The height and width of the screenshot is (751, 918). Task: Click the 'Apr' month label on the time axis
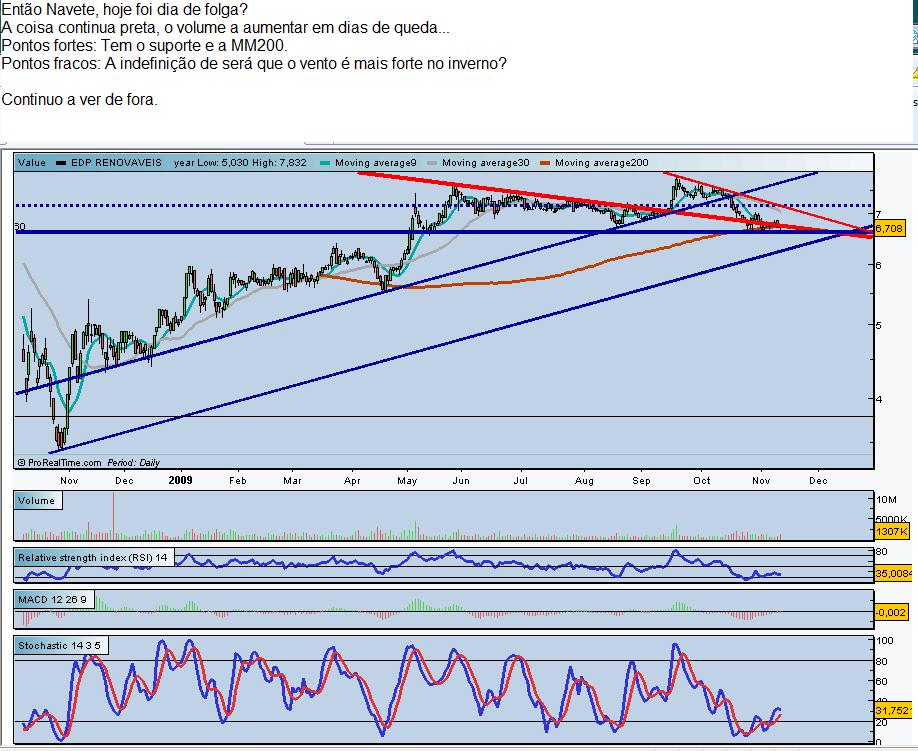coord(352,481)
